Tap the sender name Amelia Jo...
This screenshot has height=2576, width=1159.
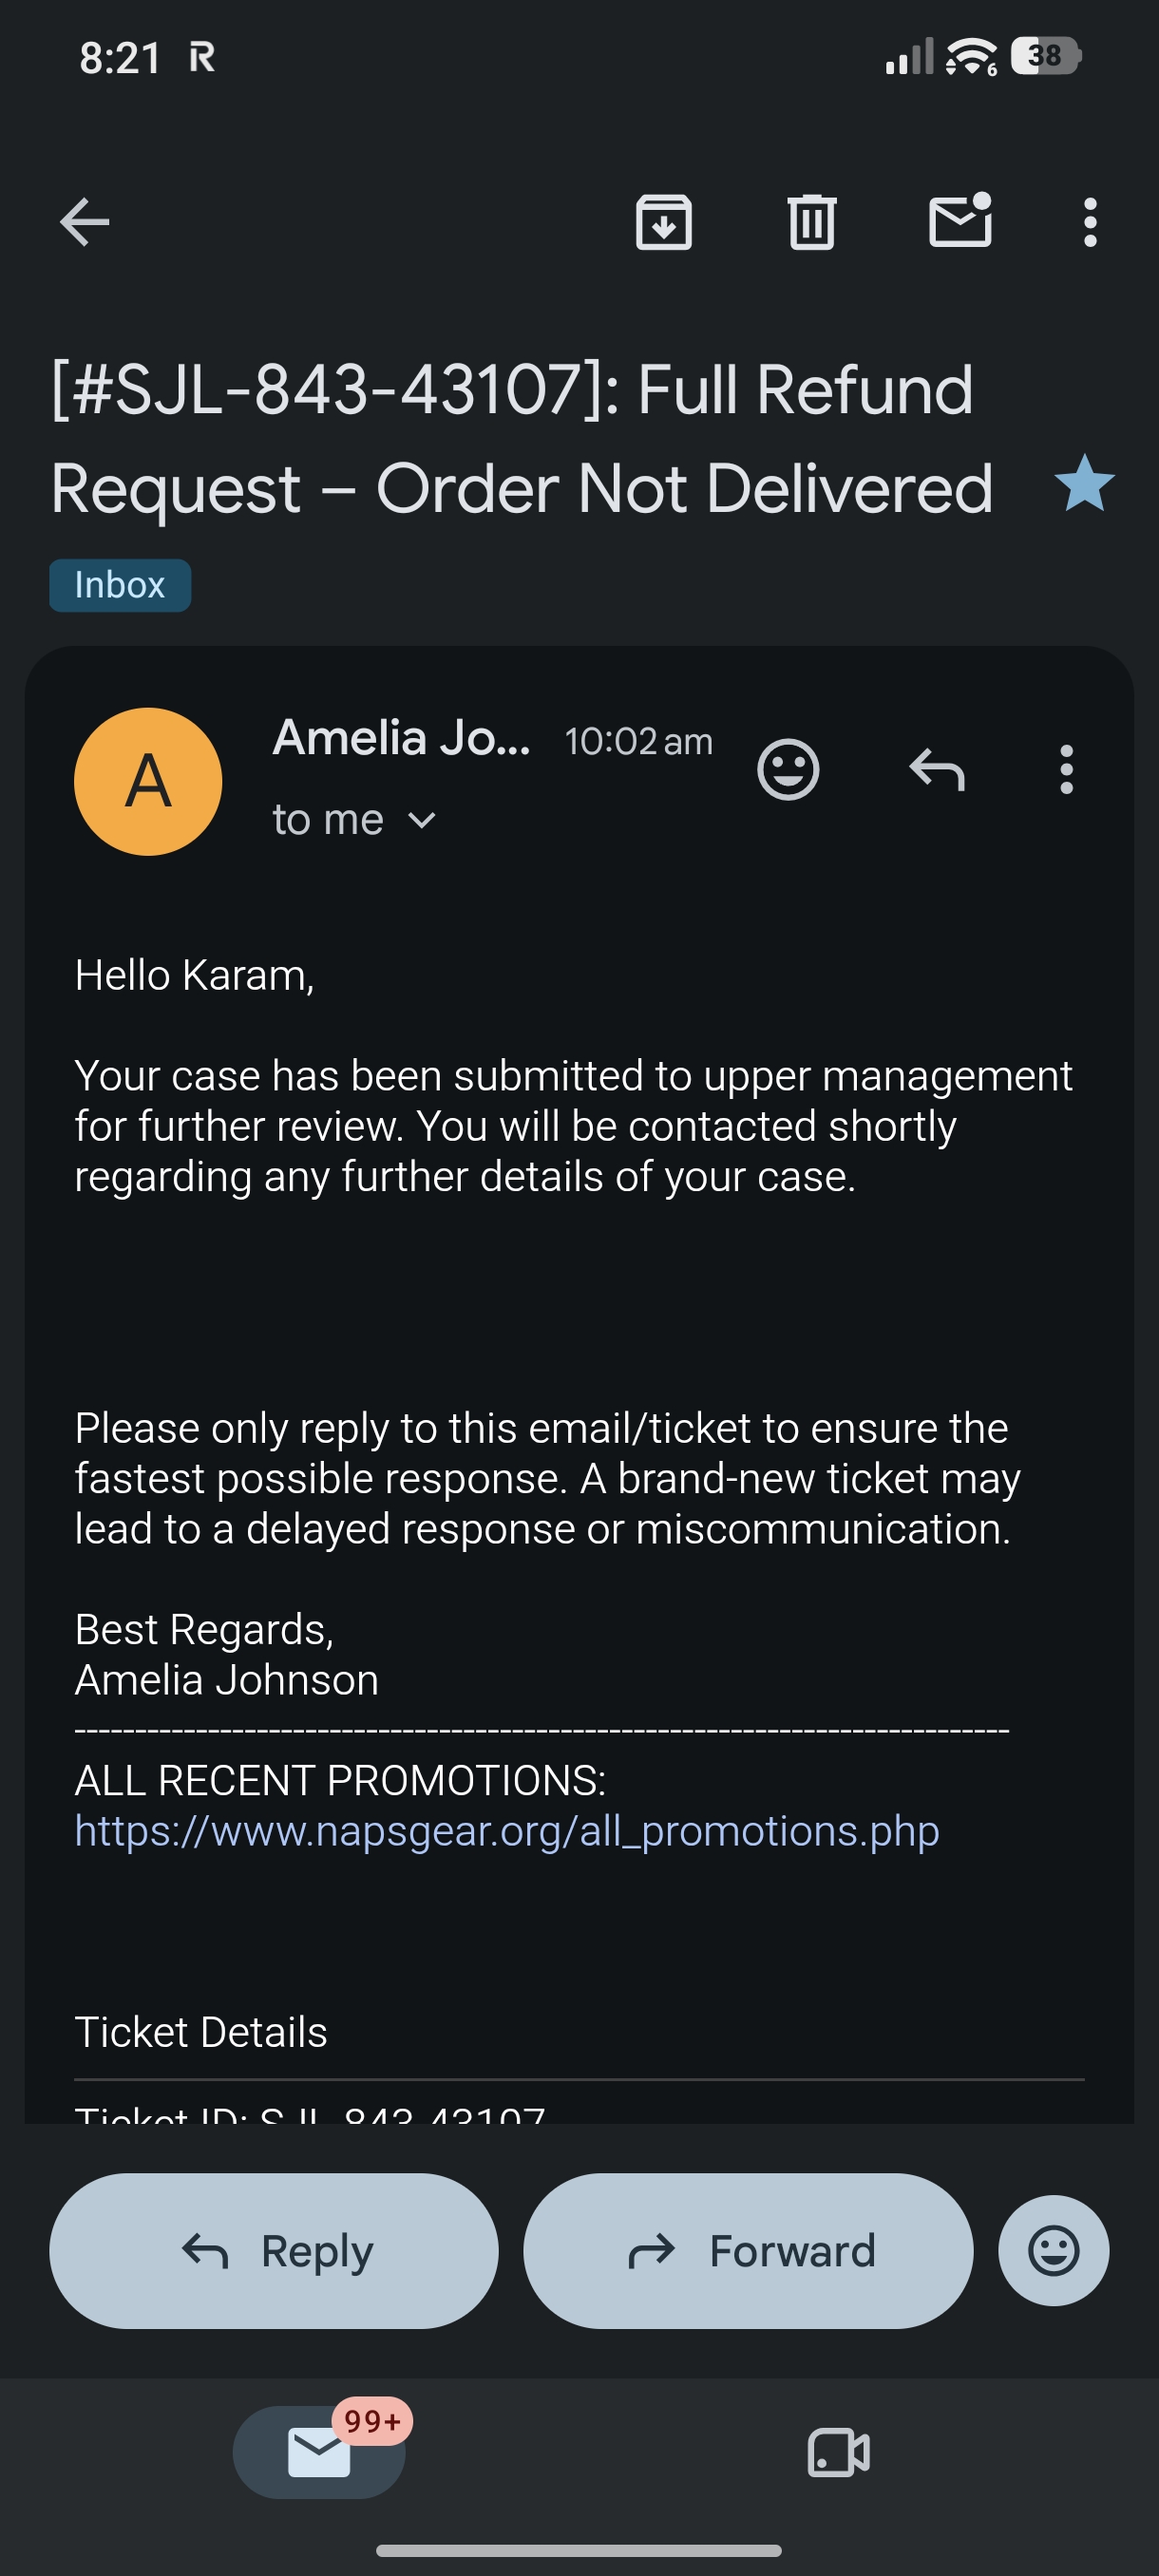pyautogui.click(x=402, y=738)
